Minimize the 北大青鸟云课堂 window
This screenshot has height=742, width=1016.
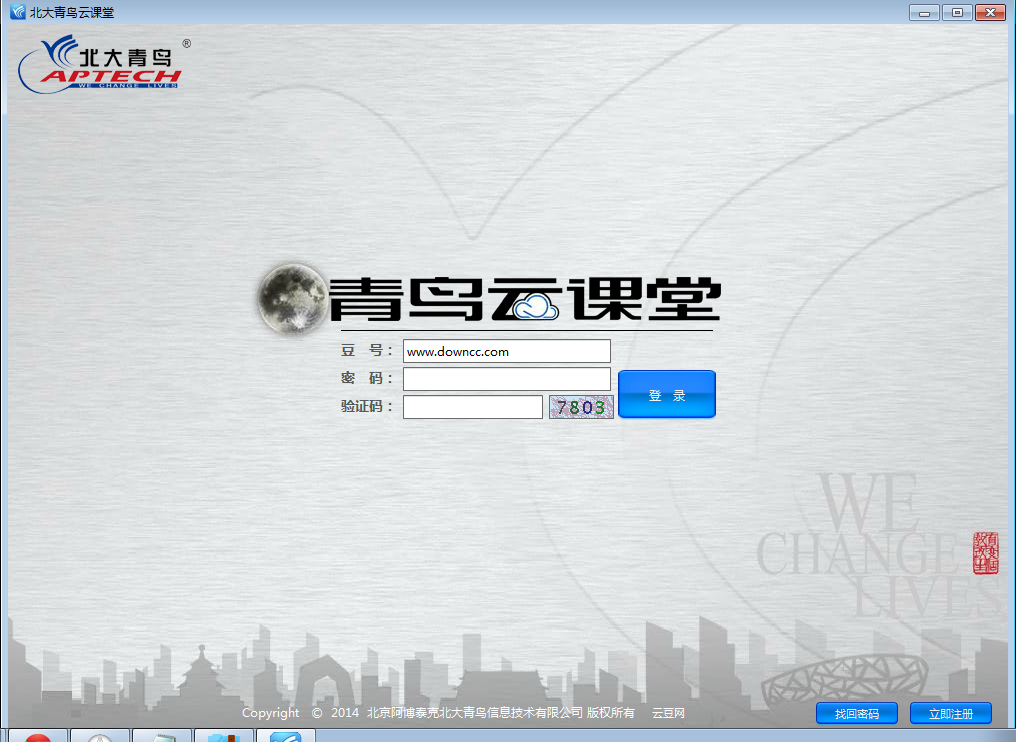point(924,12)
